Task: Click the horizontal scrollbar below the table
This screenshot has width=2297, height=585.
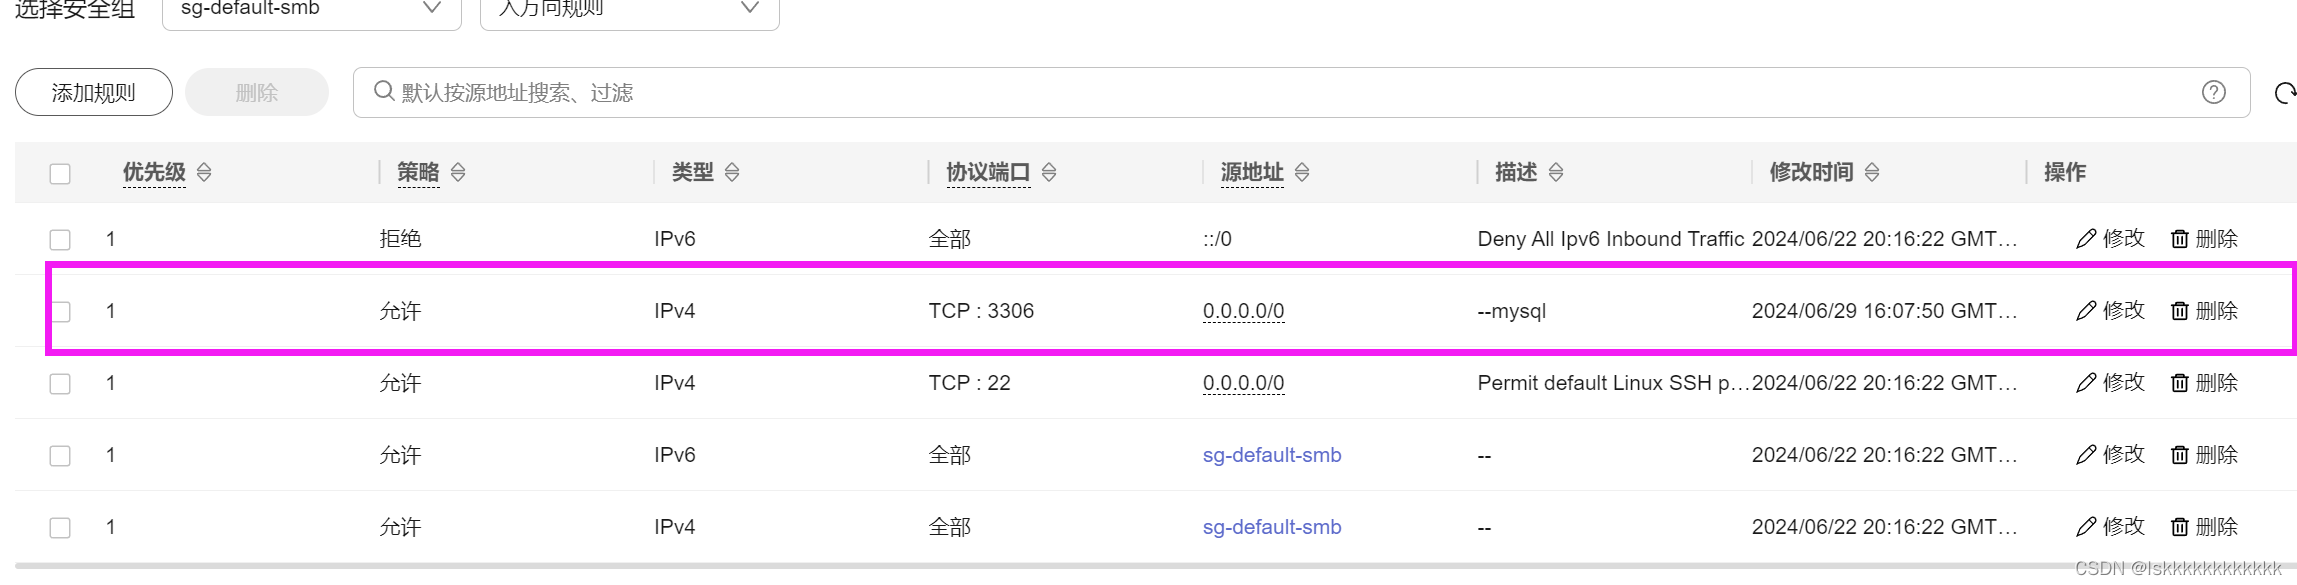Action: [1155, 566]
